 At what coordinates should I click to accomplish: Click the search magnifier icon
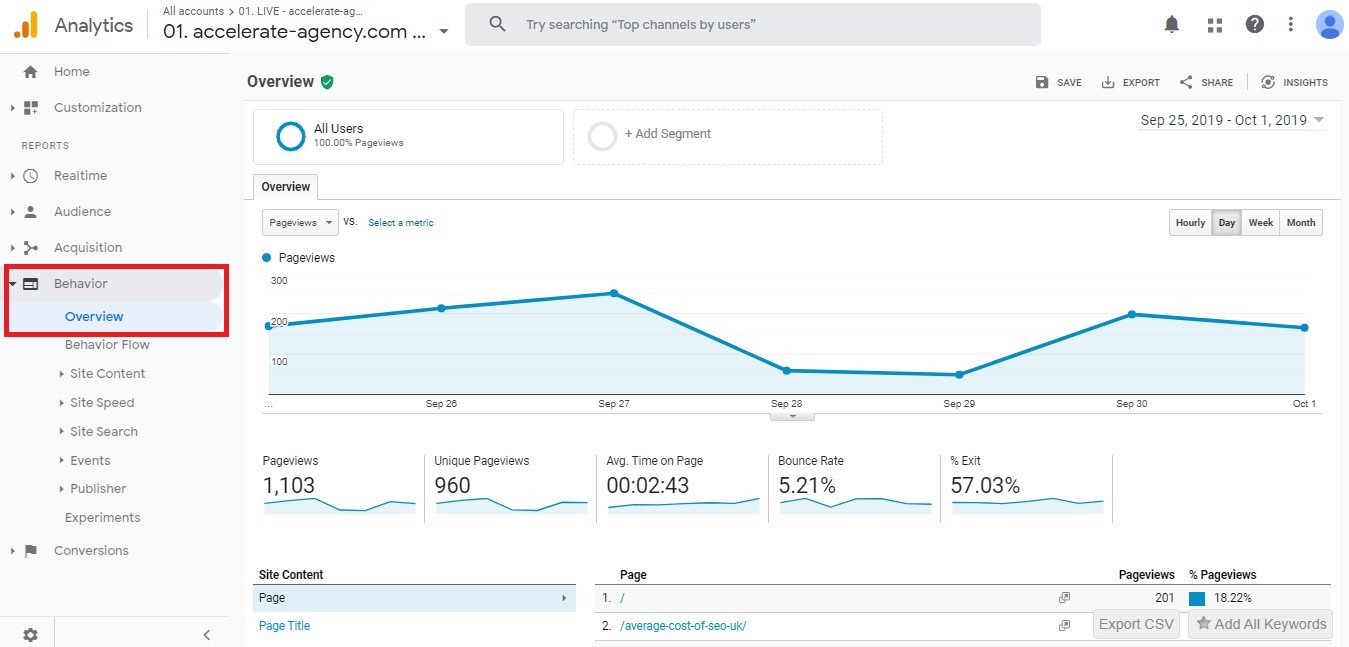click(x=497, y=24)
